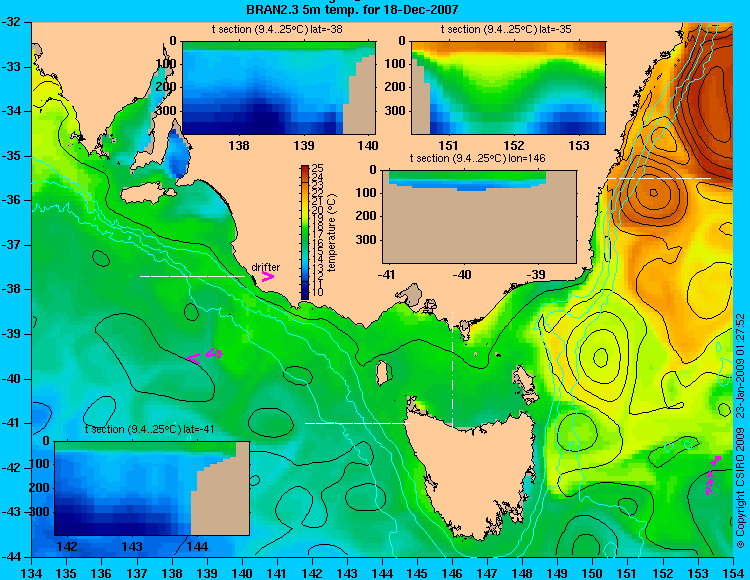Select the white dashed transect line west of Tasmania

tap(357, 423)
